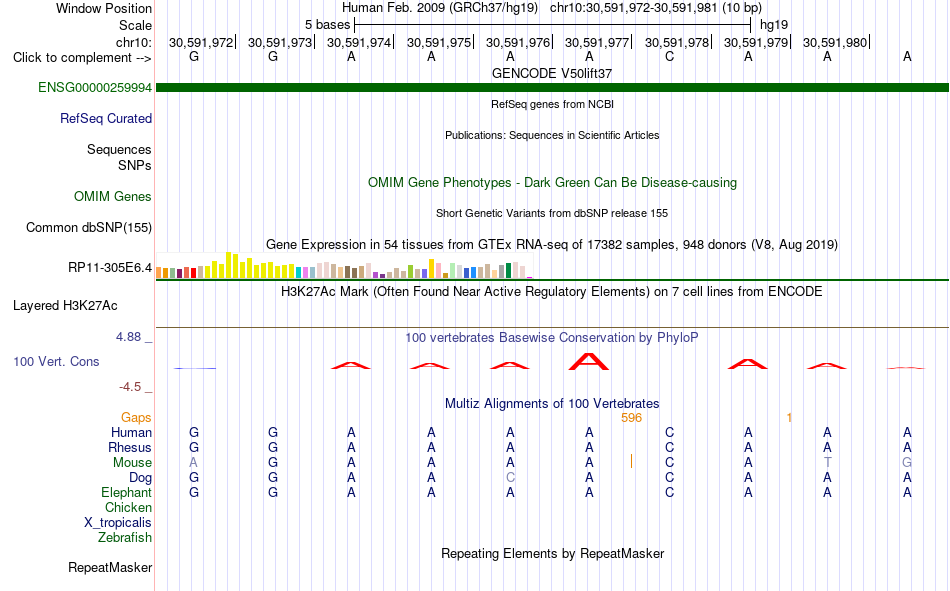
Task: Click the 596 gap count
Action: click(x=631, y=418)
